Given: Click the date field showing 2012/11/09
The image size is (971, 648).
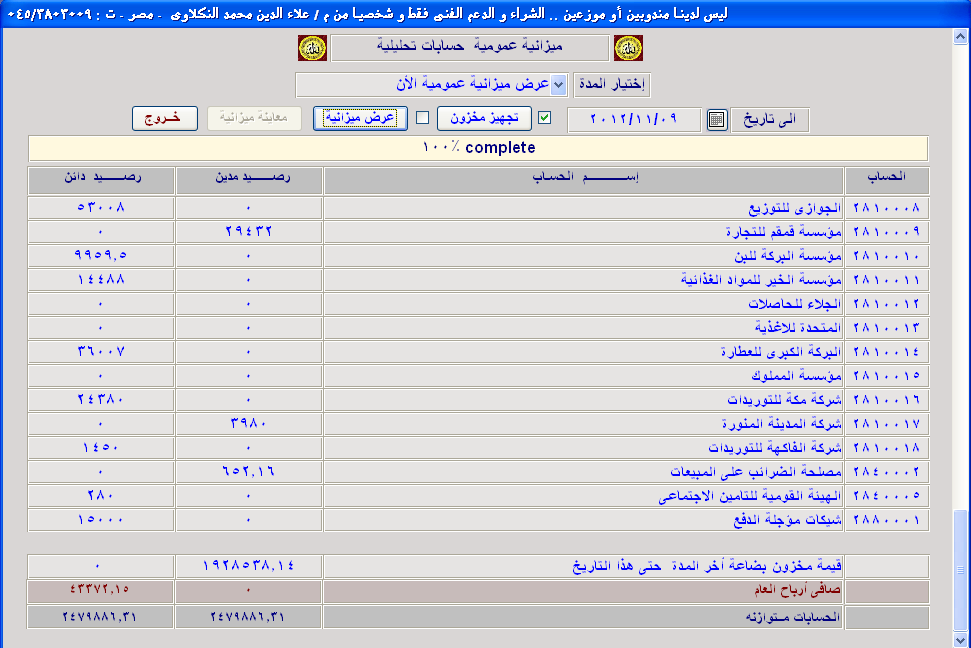Looking at the screenshot, I should pos(635,120).
